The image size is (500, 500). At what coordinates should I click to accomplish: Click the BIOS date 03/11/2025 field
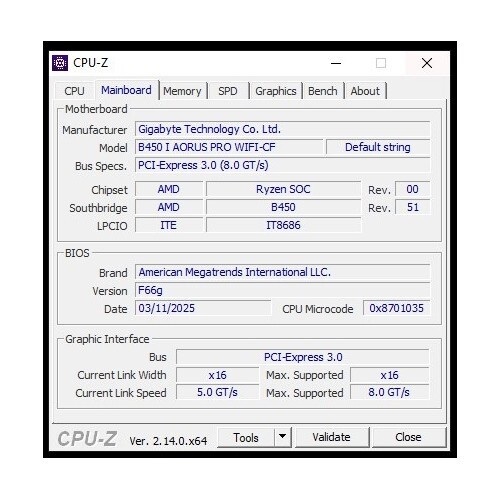[x=203, y=308]
